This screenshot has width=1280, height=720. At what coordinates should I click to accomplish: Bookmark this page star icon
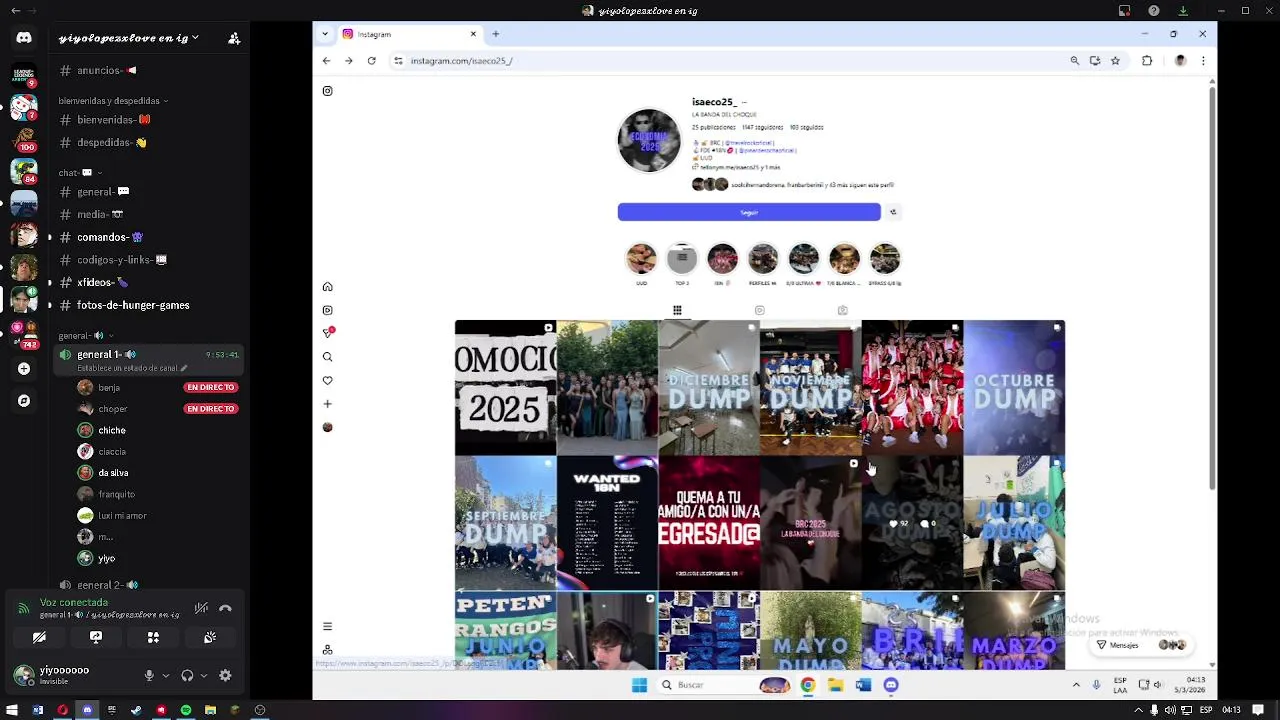(1115, 61)
